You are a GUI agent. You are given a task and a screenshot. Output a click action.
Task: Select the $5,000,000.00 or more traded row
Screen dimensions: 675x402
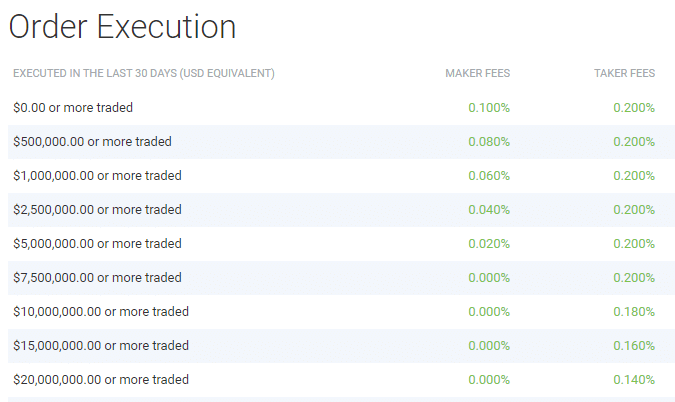(341, 244)
